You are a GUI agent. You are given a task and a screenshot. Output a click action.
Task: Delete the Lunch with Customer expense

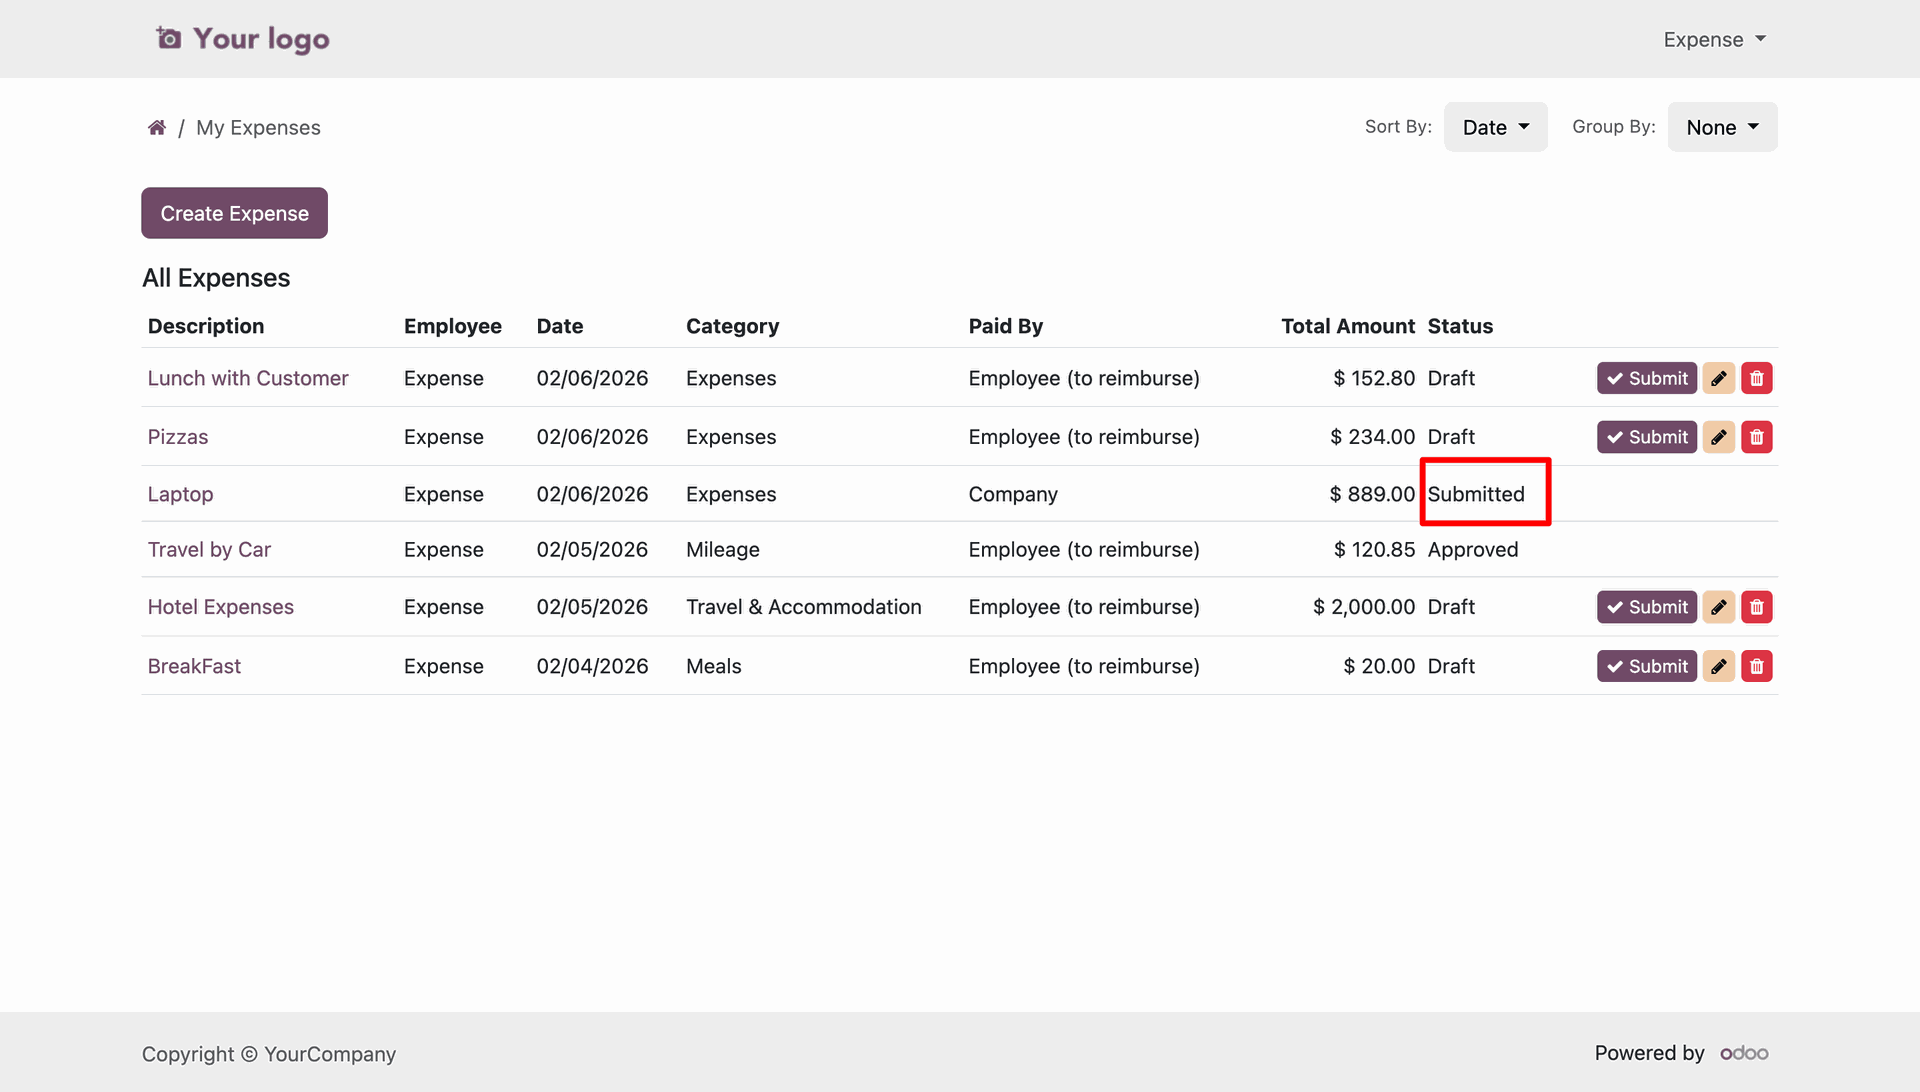coord(1756,378)
